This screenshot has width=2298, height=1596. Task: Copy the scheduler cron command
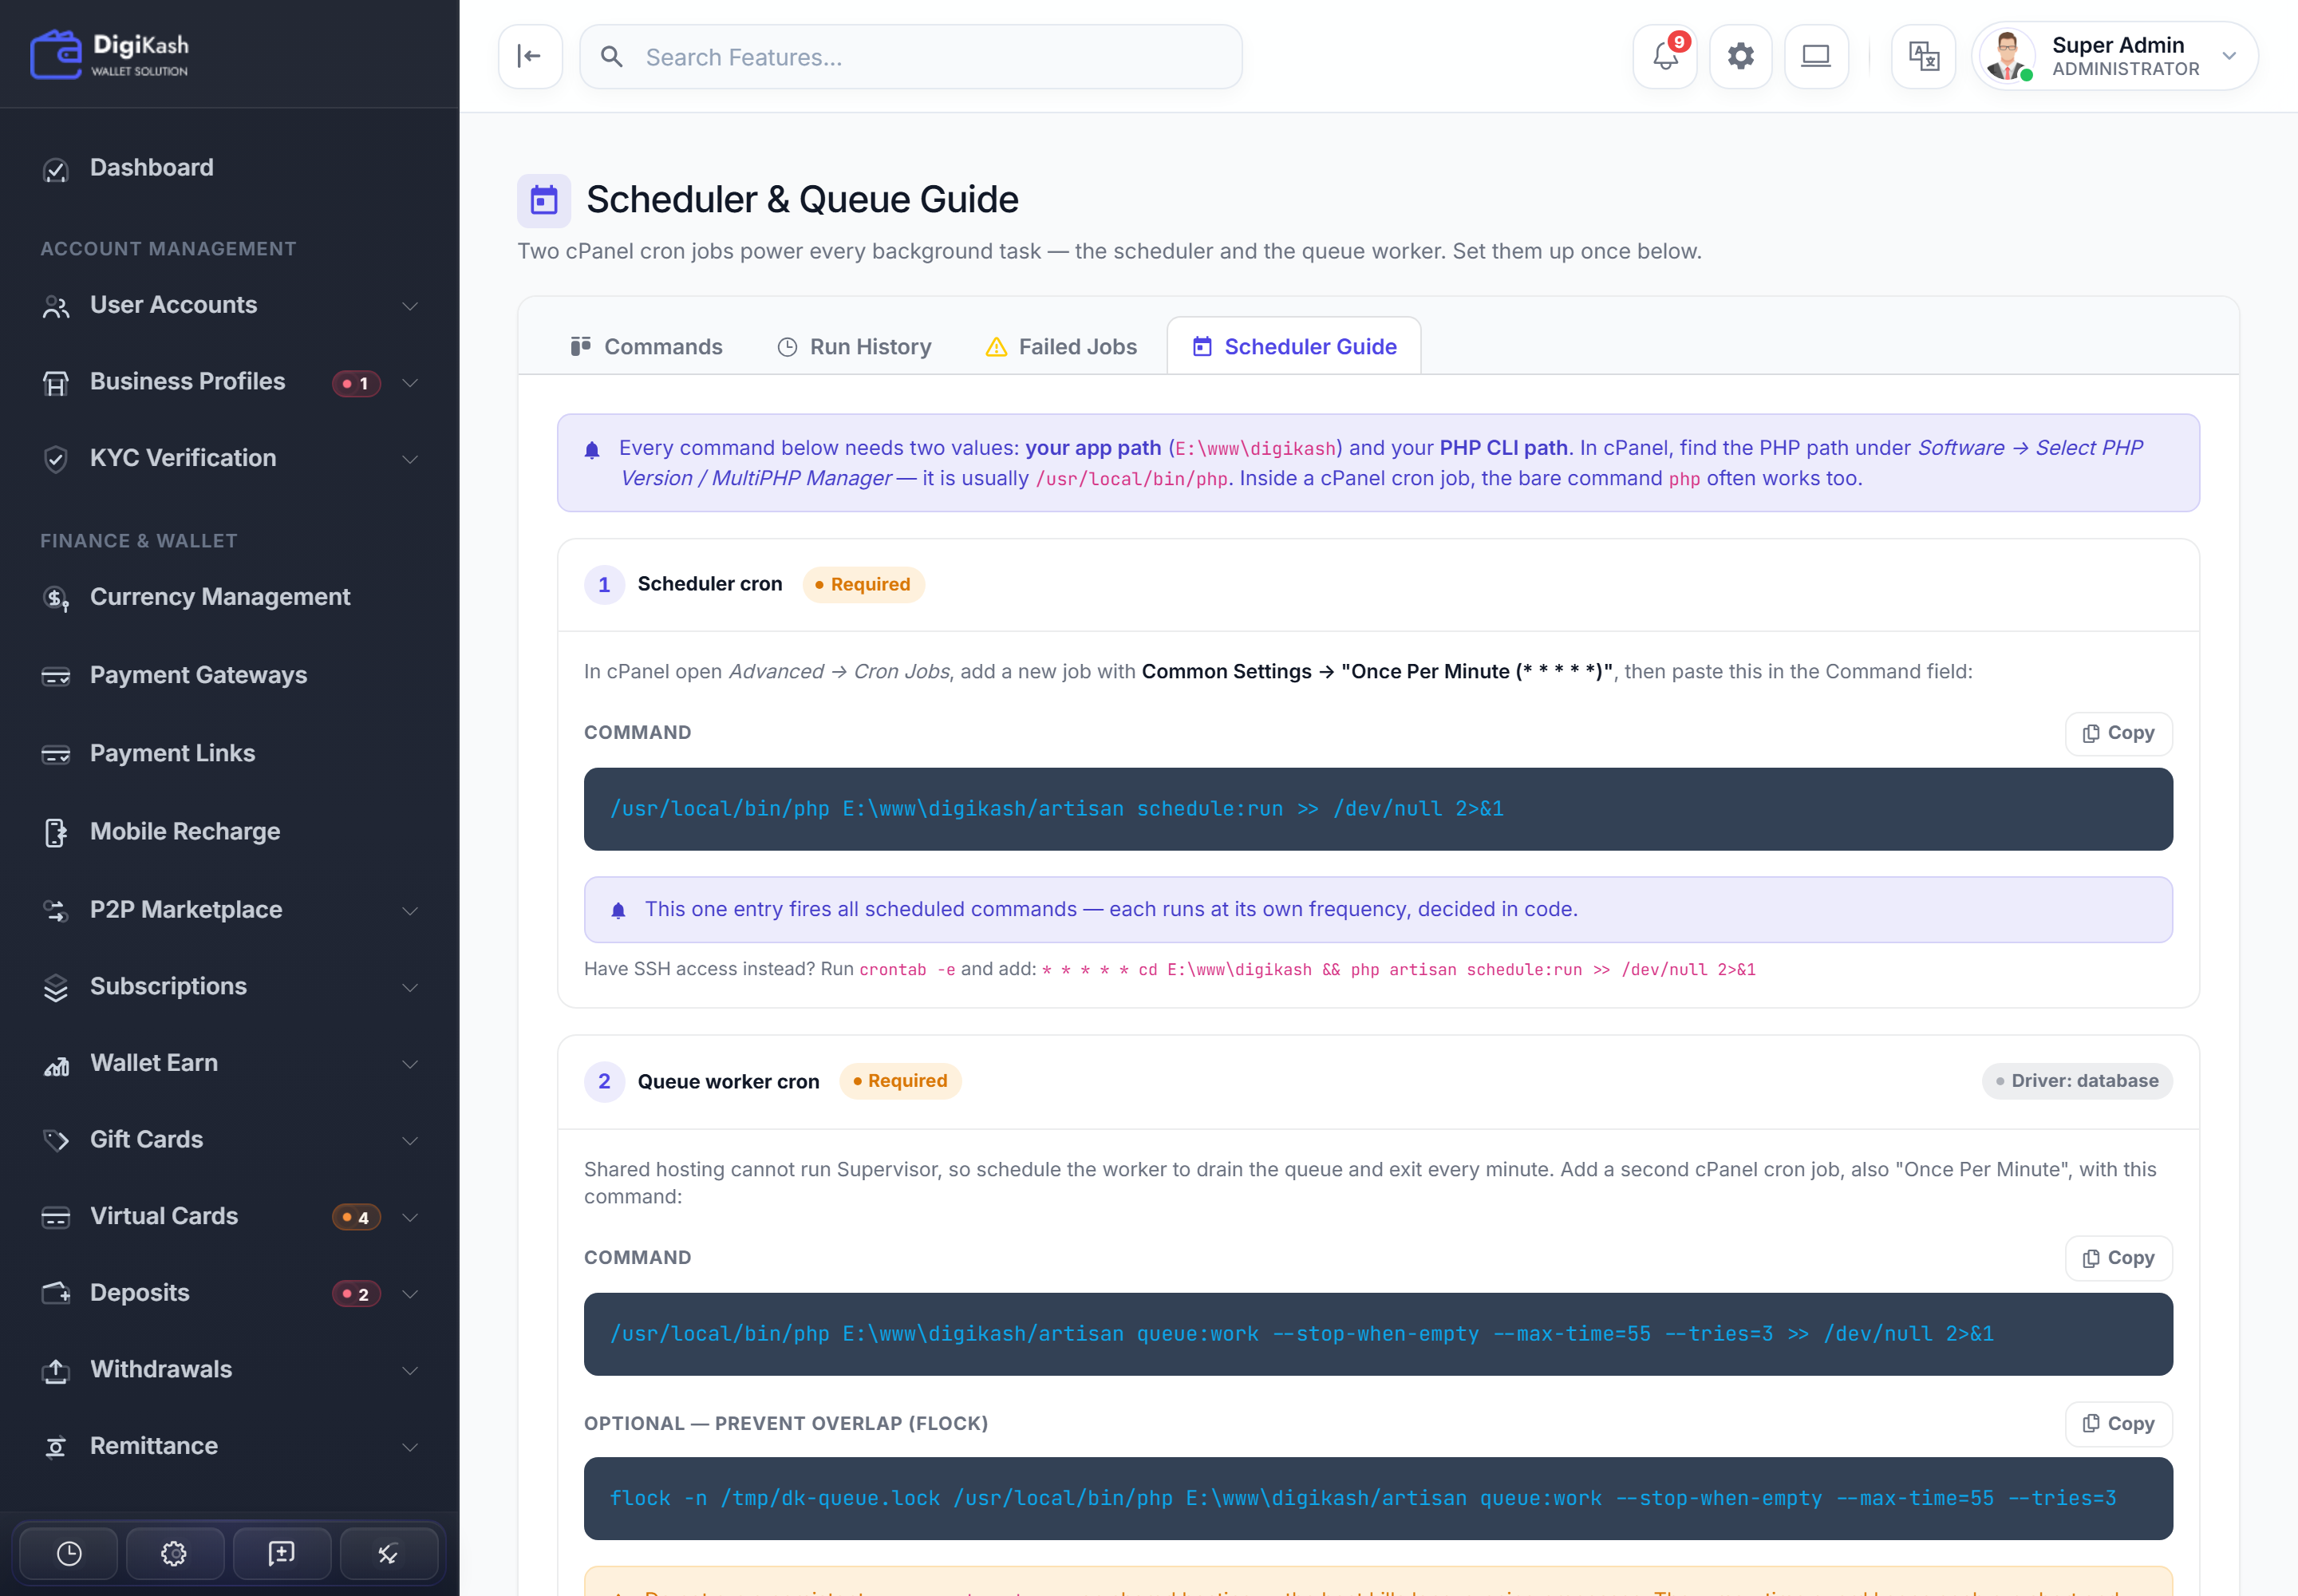2118,733
